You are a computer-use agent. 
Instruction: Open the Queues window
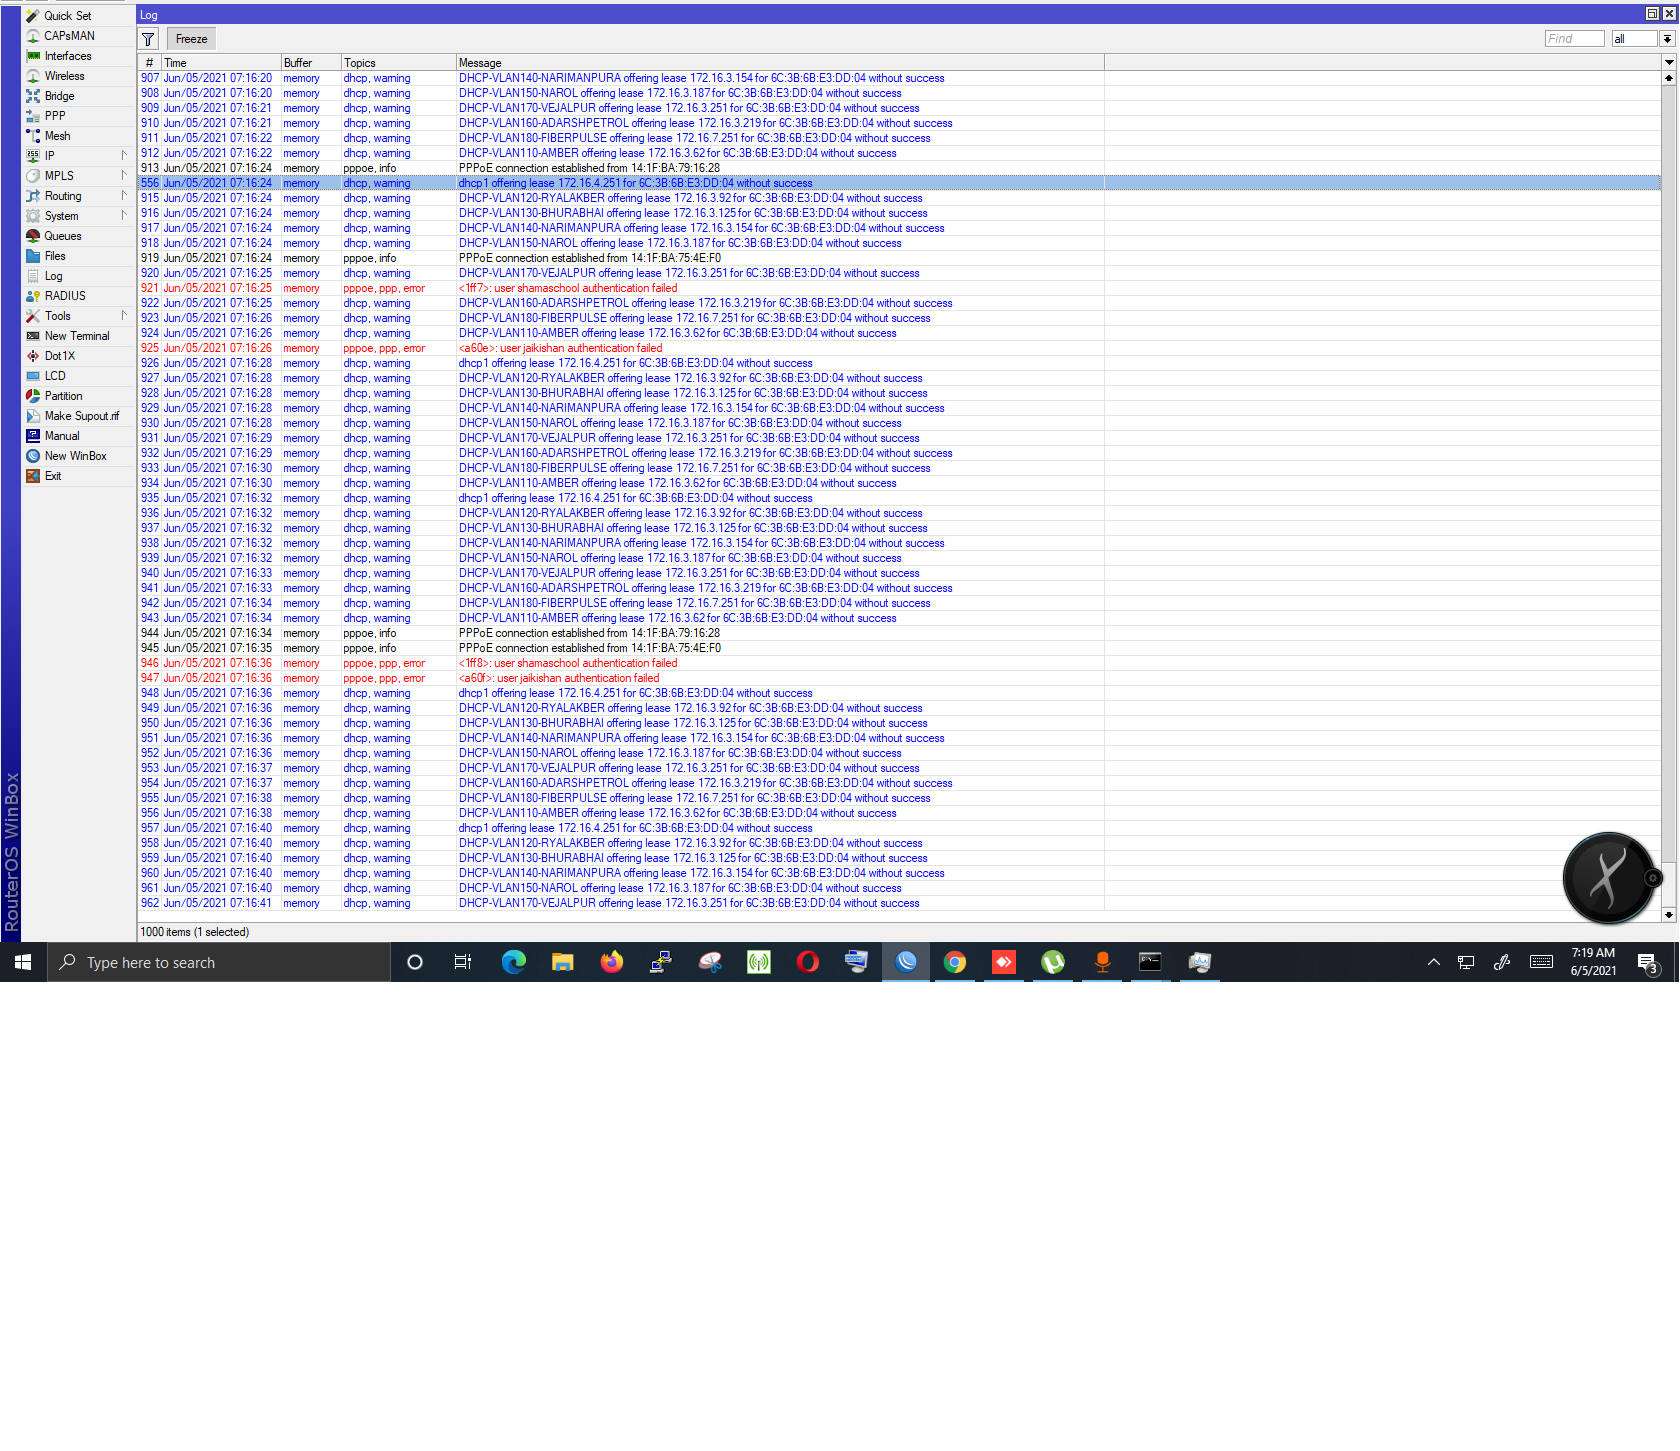[62, 235]
